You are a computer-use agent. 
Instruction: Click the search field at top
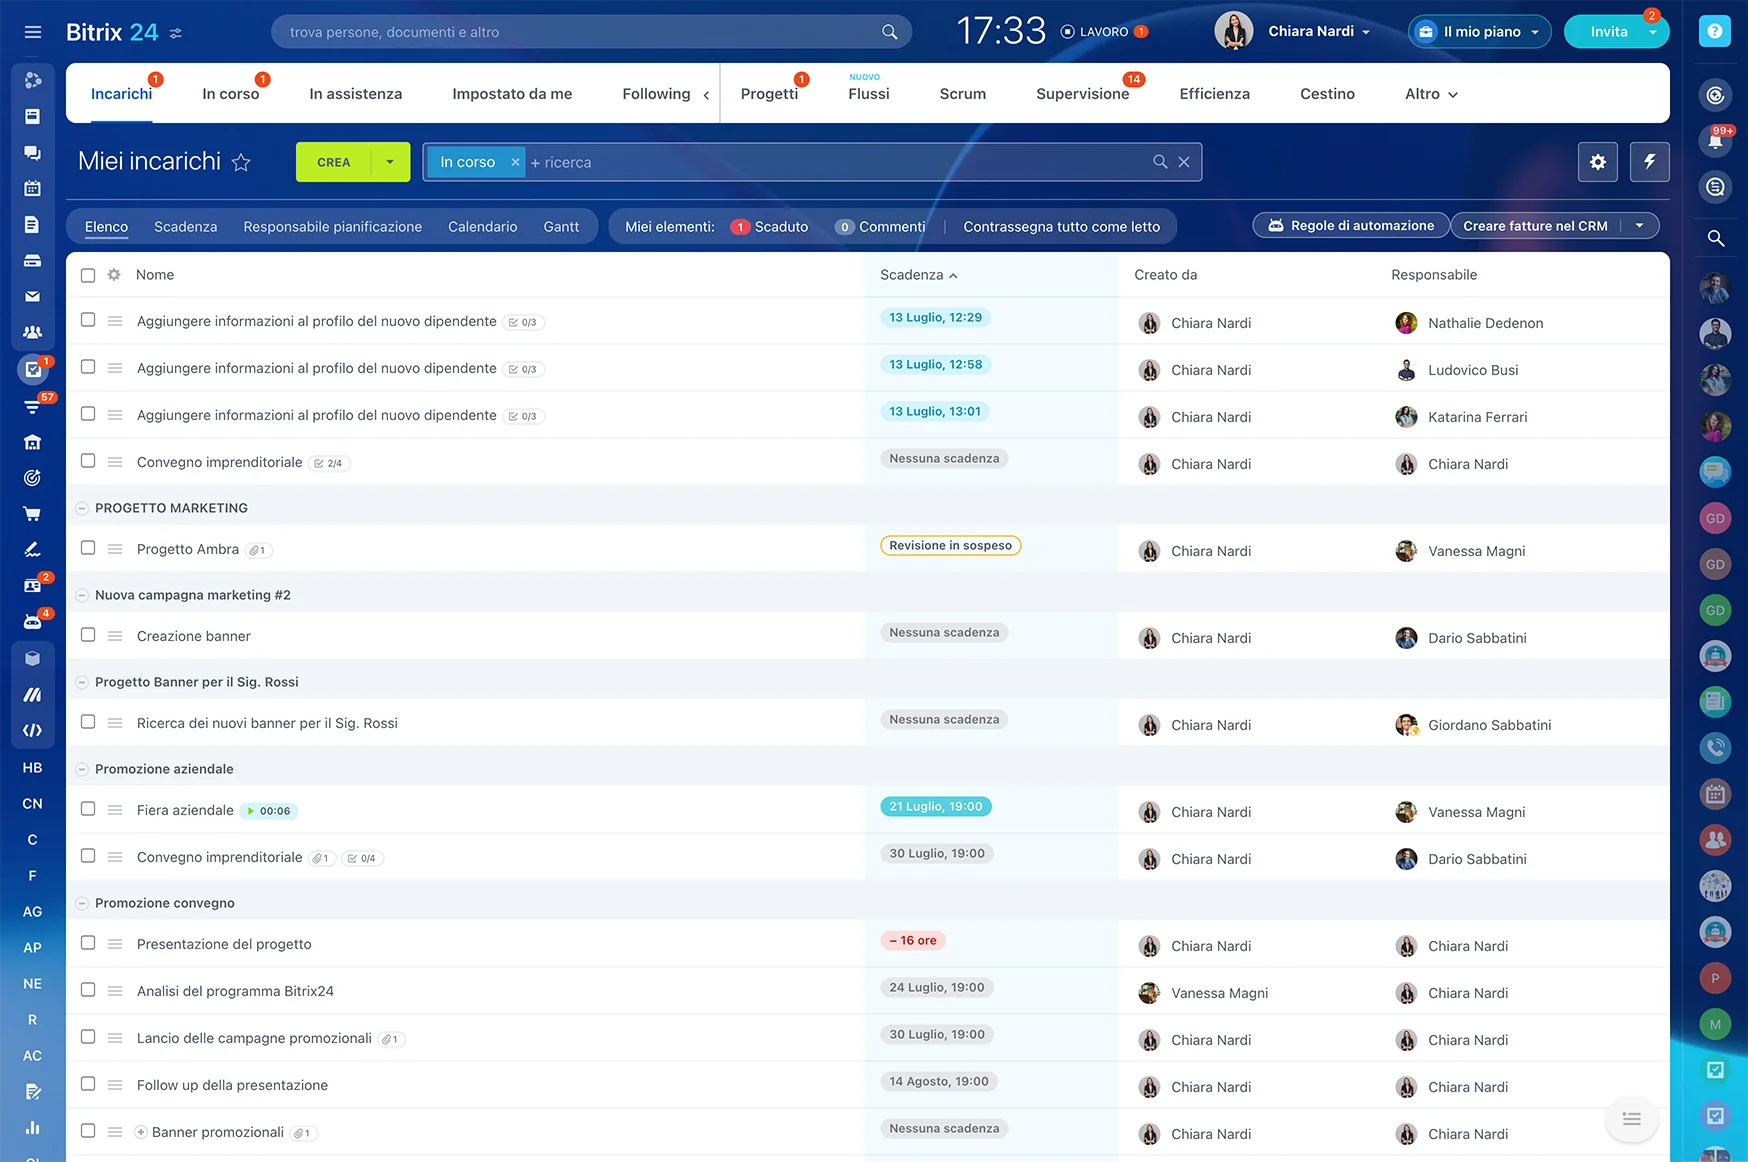pos(580,32)
